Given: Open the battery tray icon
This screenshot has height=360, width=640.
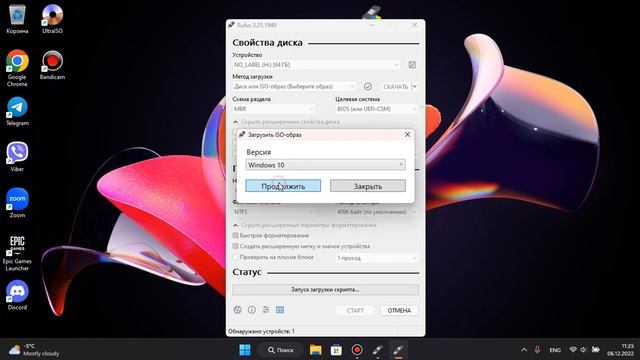Looking at the screenshot, I should (x=596, y=350).
